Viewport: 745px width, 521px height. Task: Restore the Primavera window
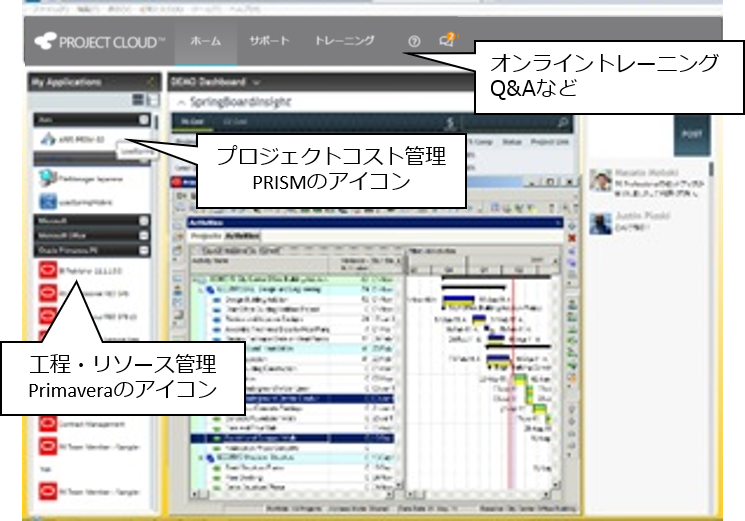pos(551,181)
